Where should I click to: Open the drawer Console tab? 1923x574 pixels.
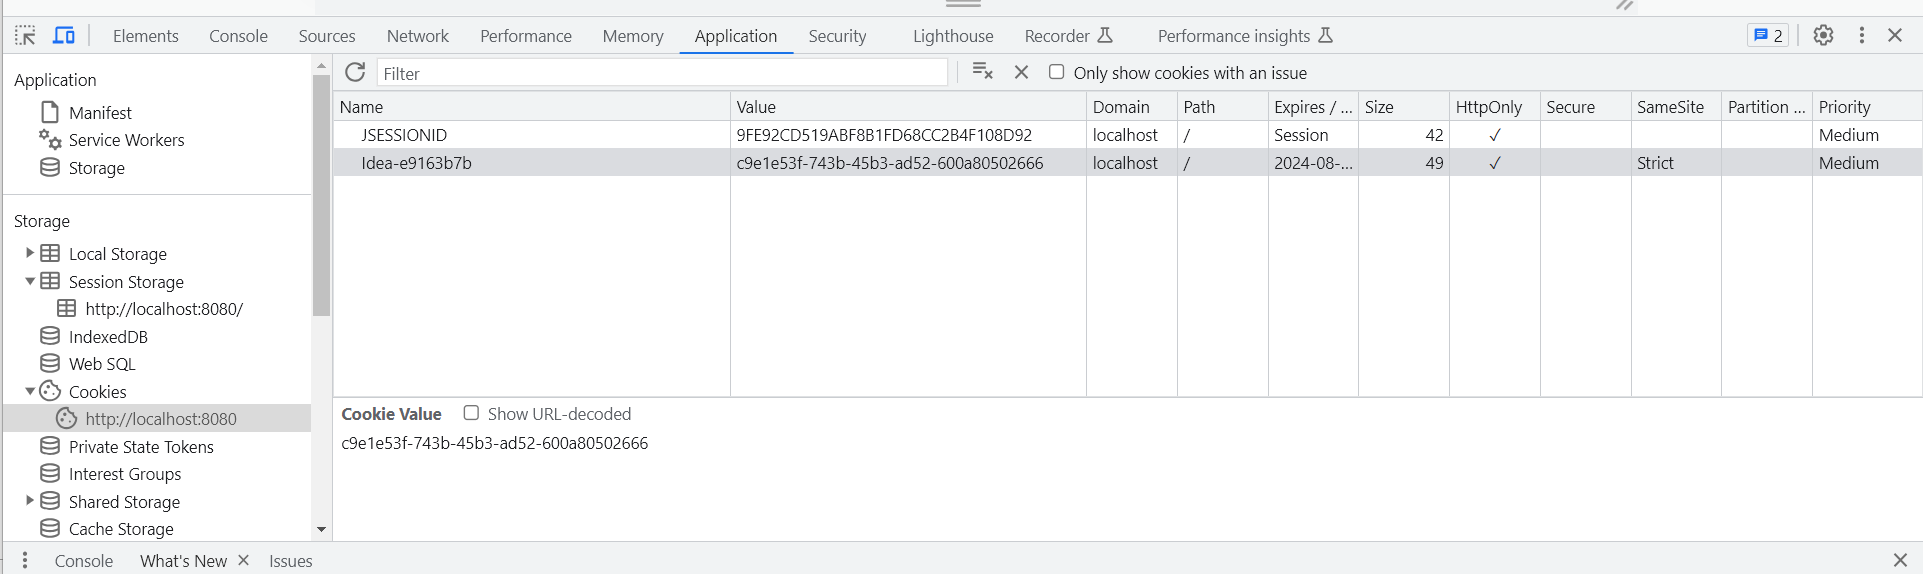tap(84, 560)
